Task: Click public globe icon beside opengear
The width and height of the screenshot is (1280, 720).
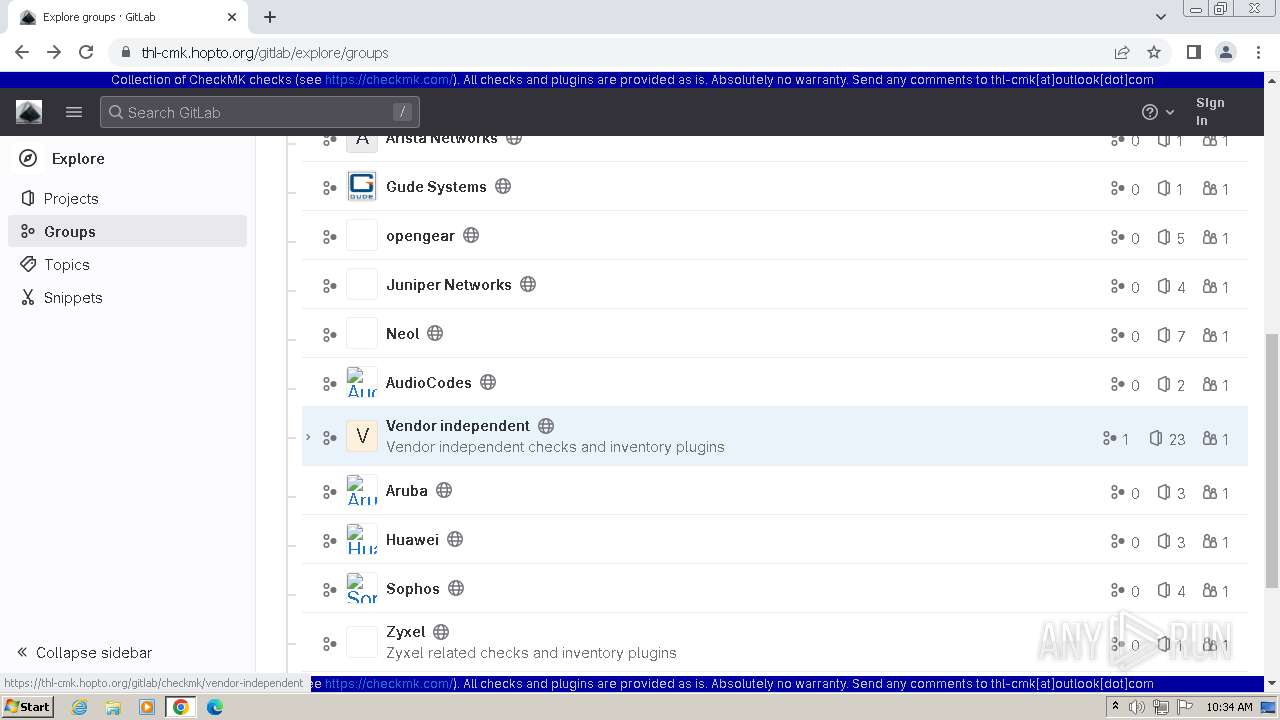Action: 471,235
